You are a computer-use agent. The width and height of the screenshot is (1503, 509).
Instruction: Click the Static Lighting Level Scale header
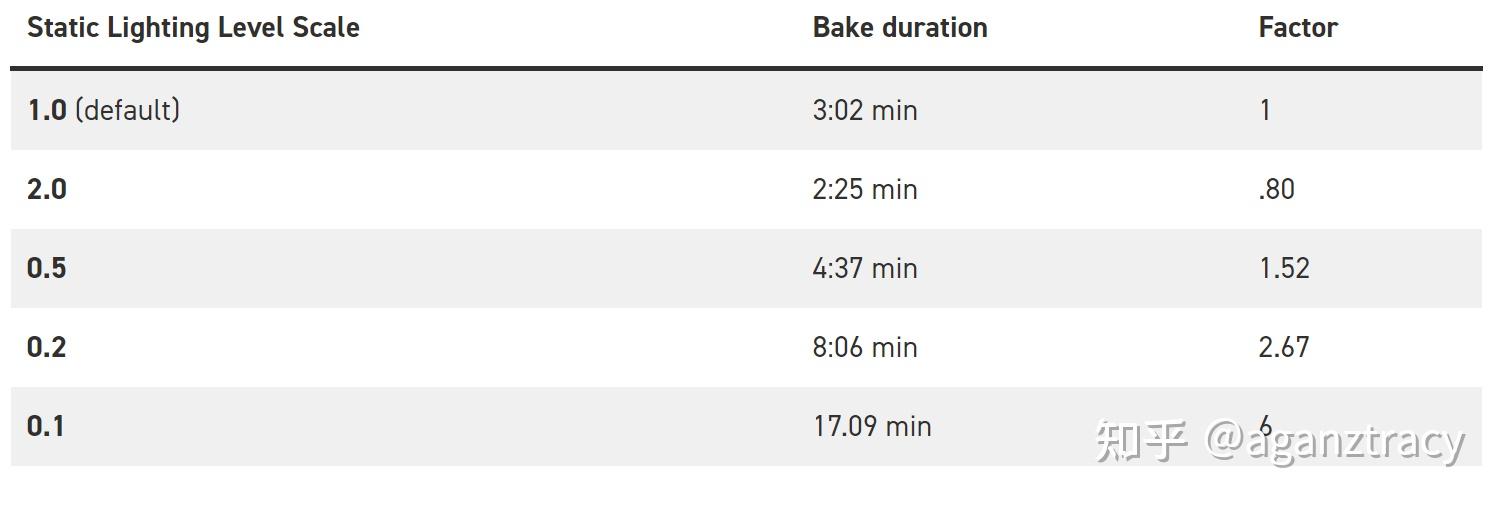pyautogui.click(x=193, y=28)
